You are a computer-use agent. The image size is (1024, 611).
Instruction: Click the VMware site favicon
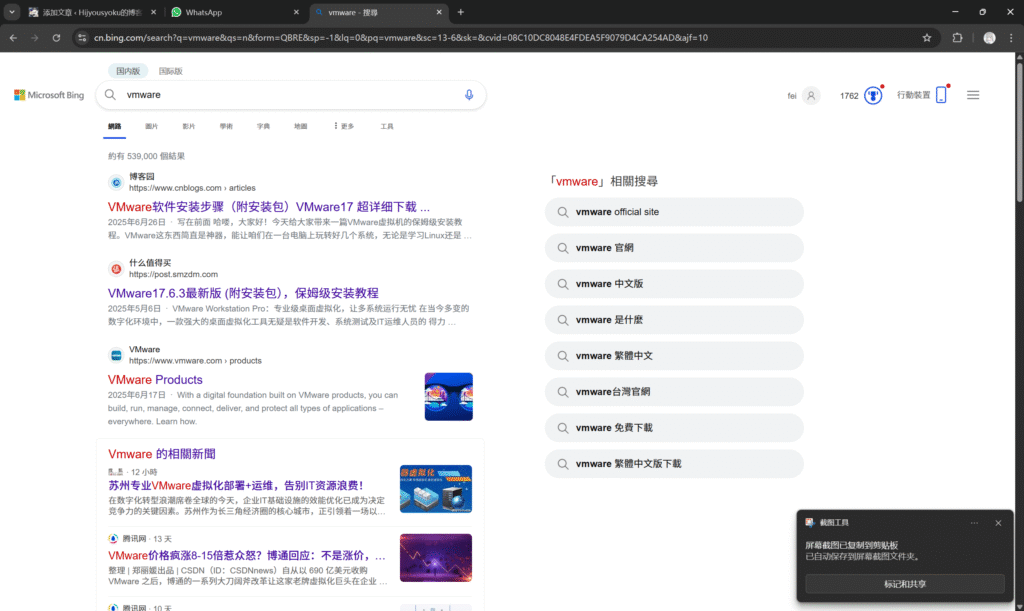(116, 355)
